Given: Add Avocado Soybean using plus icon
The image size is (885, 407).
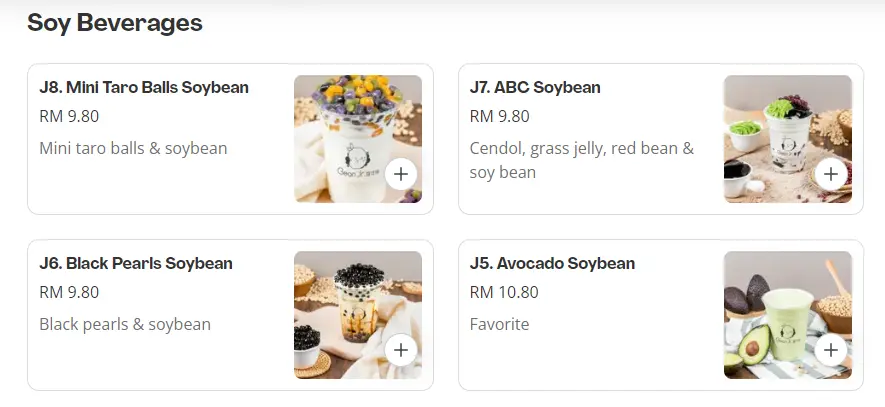Looking at the screenshot, I should [831, 350].
